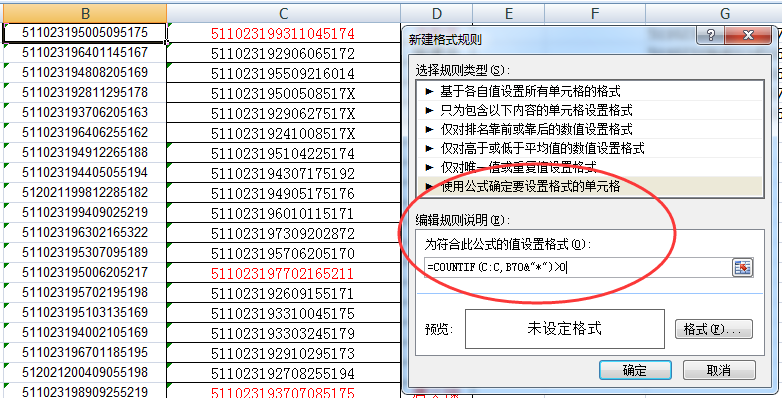The width and height of the screenshot is (782, 398).
Task: Select red cell 511023199311045174
Action: (283, 33)
